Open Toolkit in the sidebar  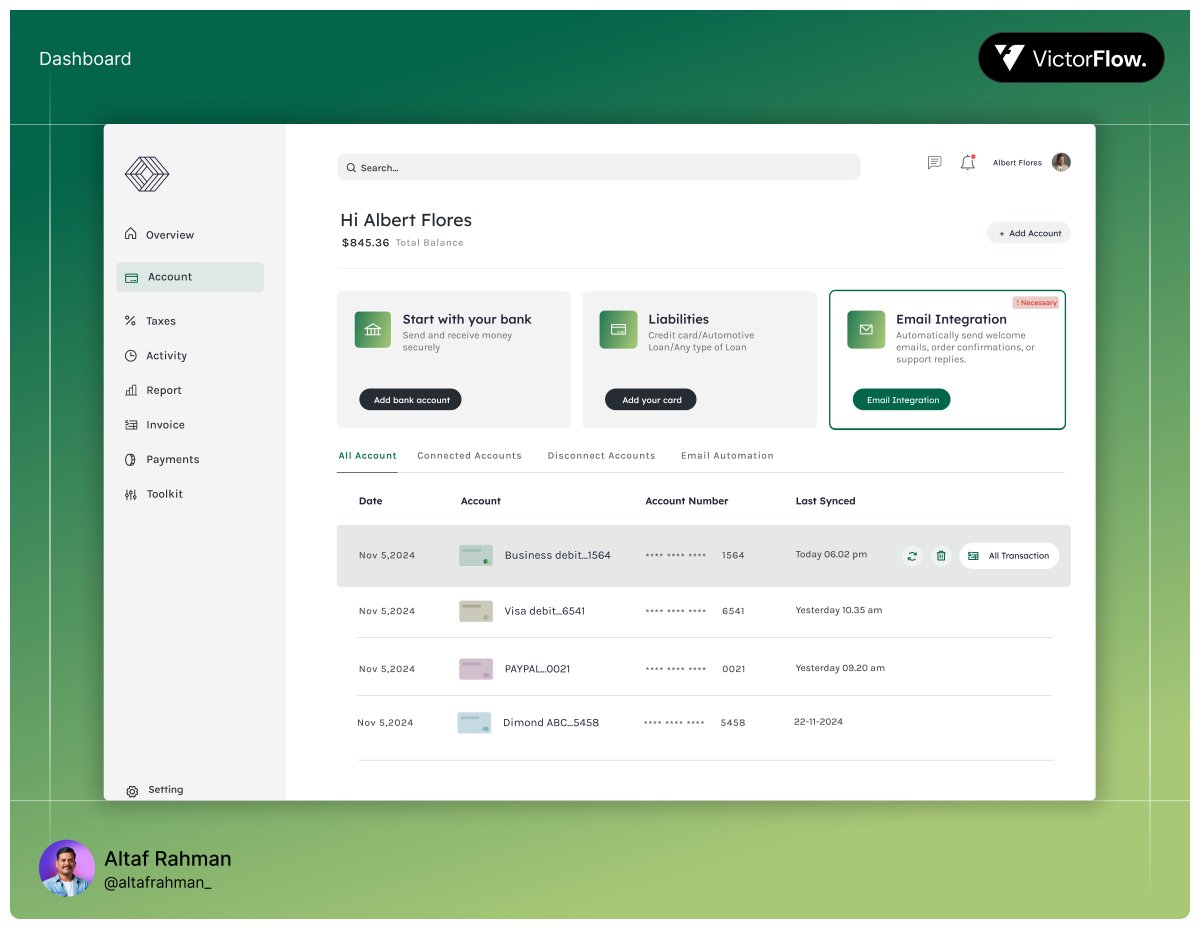(165, 494)
